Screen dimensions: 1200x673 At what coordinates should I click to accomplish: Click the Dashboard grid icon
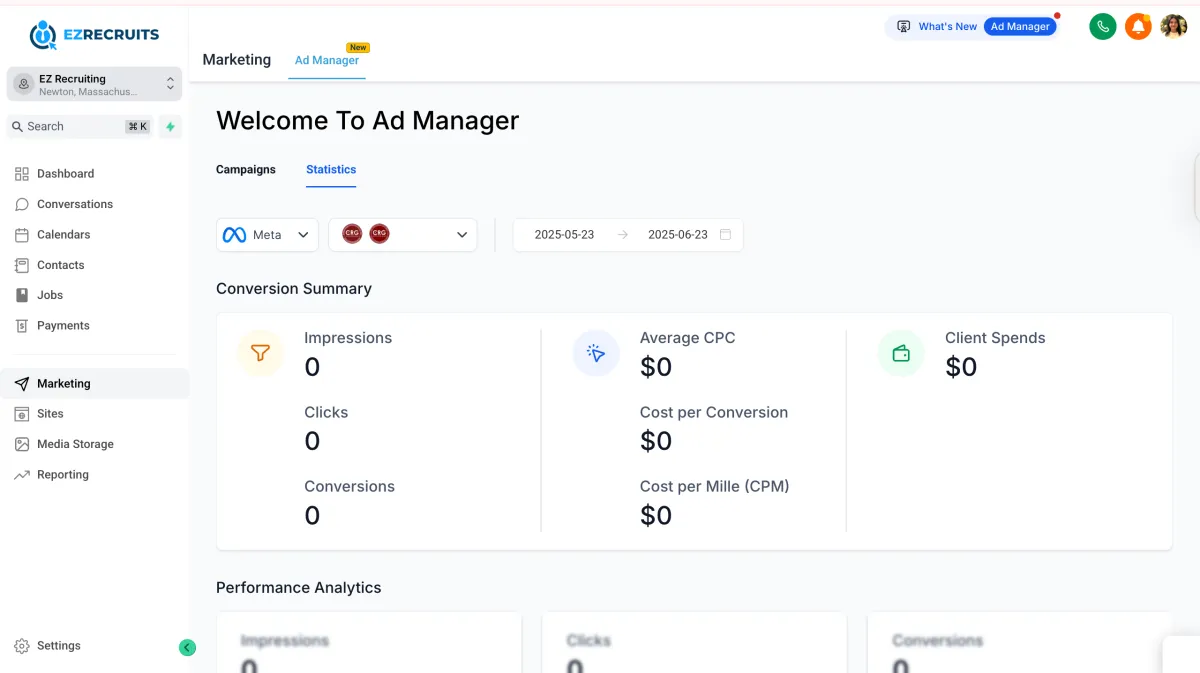tap(22, 174)
